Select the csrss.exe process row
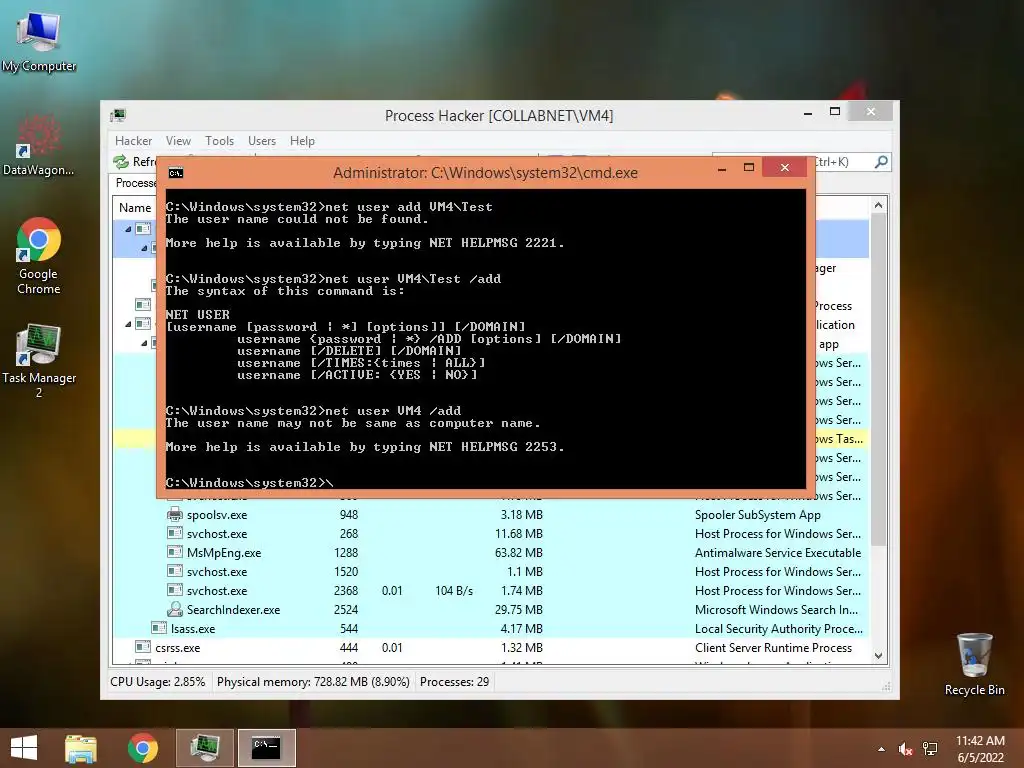Image resolution: width=1024 pixels, height=768 pixels. point(490,647)
